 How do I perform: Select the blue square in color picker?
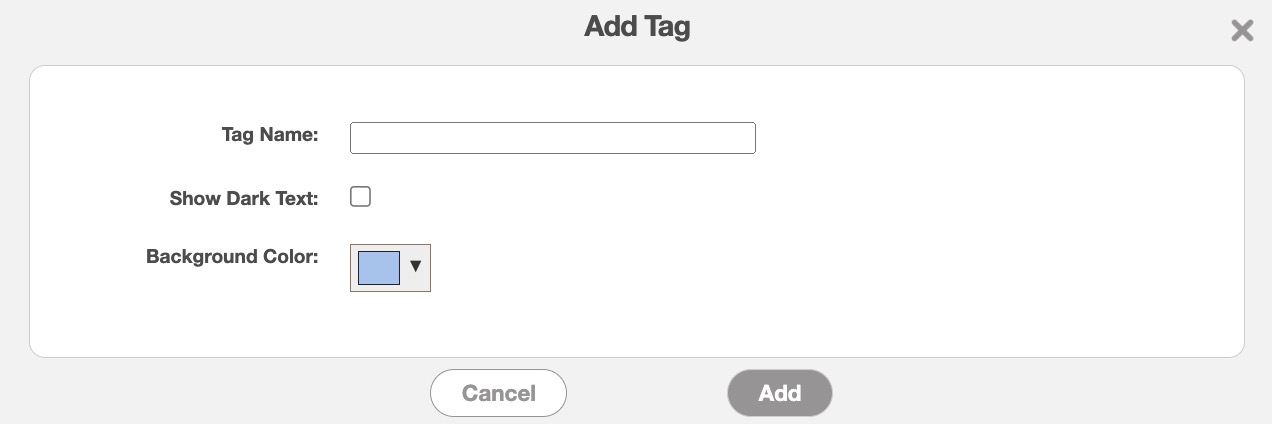pos(379,268)
